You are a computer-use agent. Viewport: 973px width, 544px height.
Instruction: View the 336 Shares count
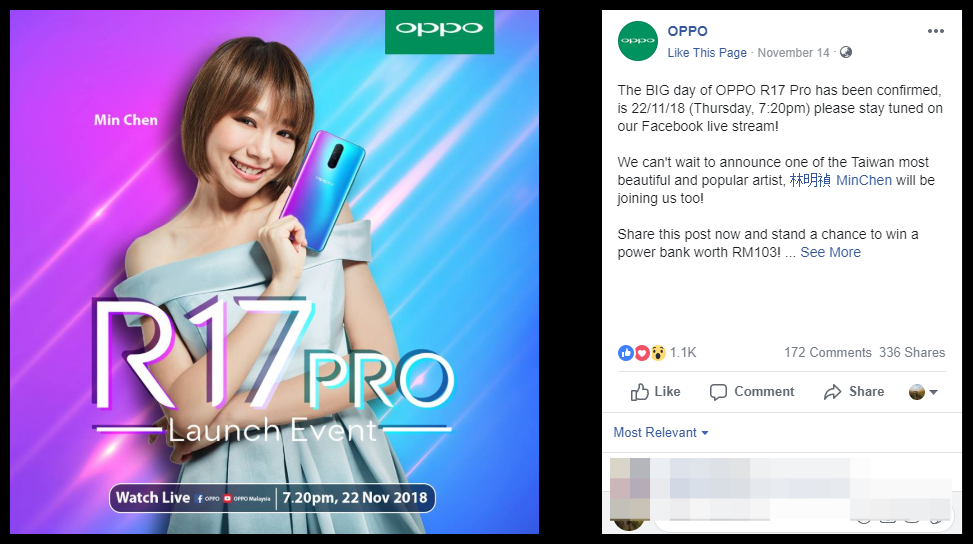pos(912,353)
